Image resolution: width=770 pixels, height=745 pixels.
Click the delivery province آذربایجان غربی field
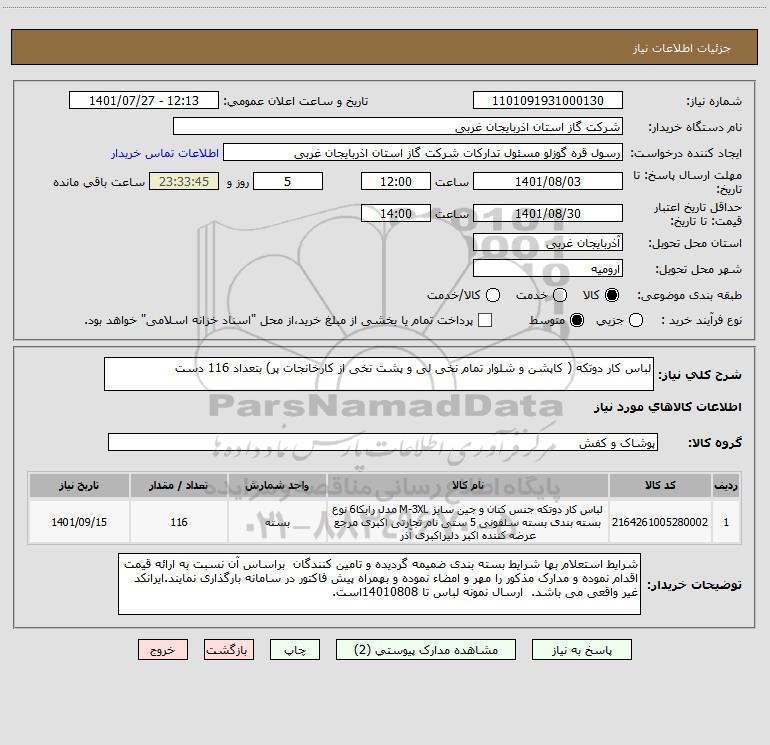pyautogui.click(x=548, y=243)
